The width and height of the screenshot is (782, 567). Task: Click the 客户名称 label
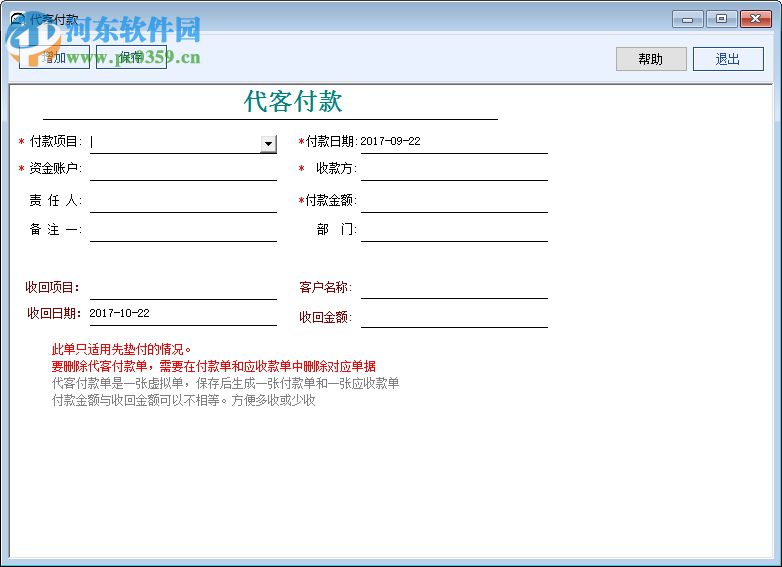coord(325,287)
